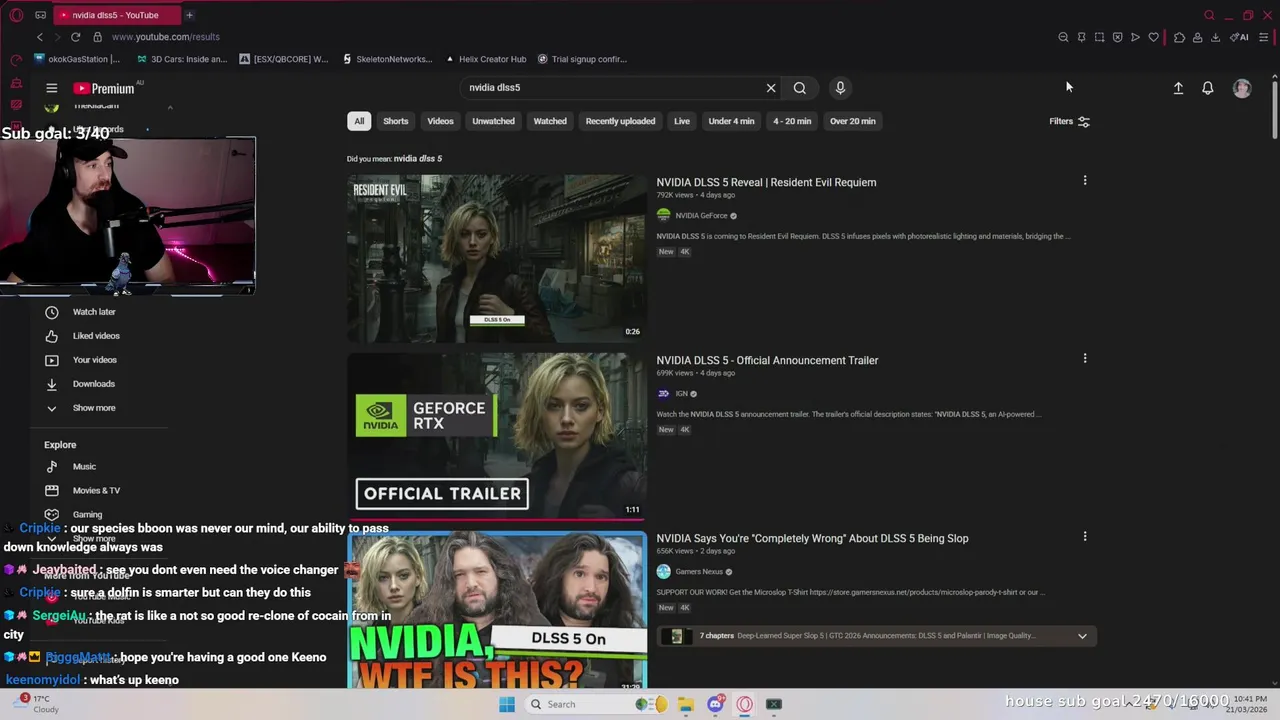The height and width of the screenshot is (720, 1280).
Task: Open options menu for DLSS 5 Reveal video
Action: click(1085, 181)
